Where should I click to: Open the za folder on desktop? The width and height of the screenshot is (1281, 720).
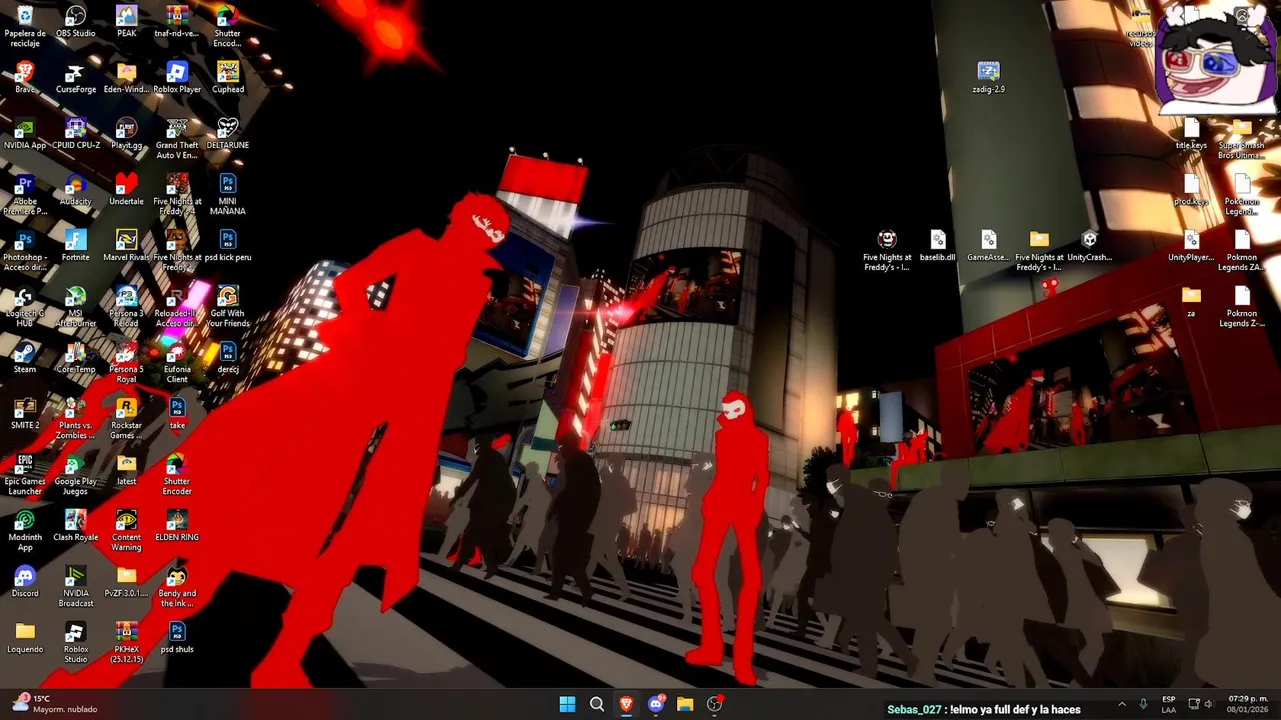click(1191, 301)
